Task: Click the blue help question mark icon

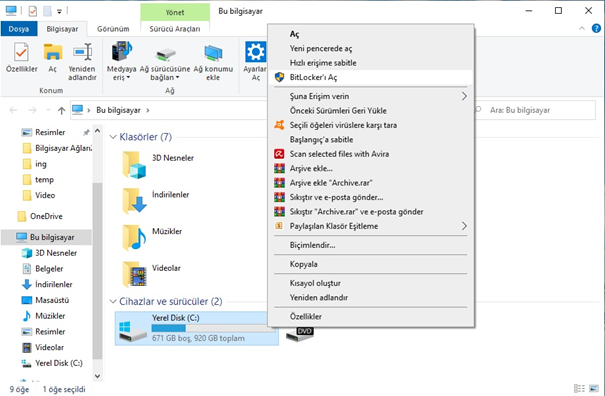Action: click(596, 29)
